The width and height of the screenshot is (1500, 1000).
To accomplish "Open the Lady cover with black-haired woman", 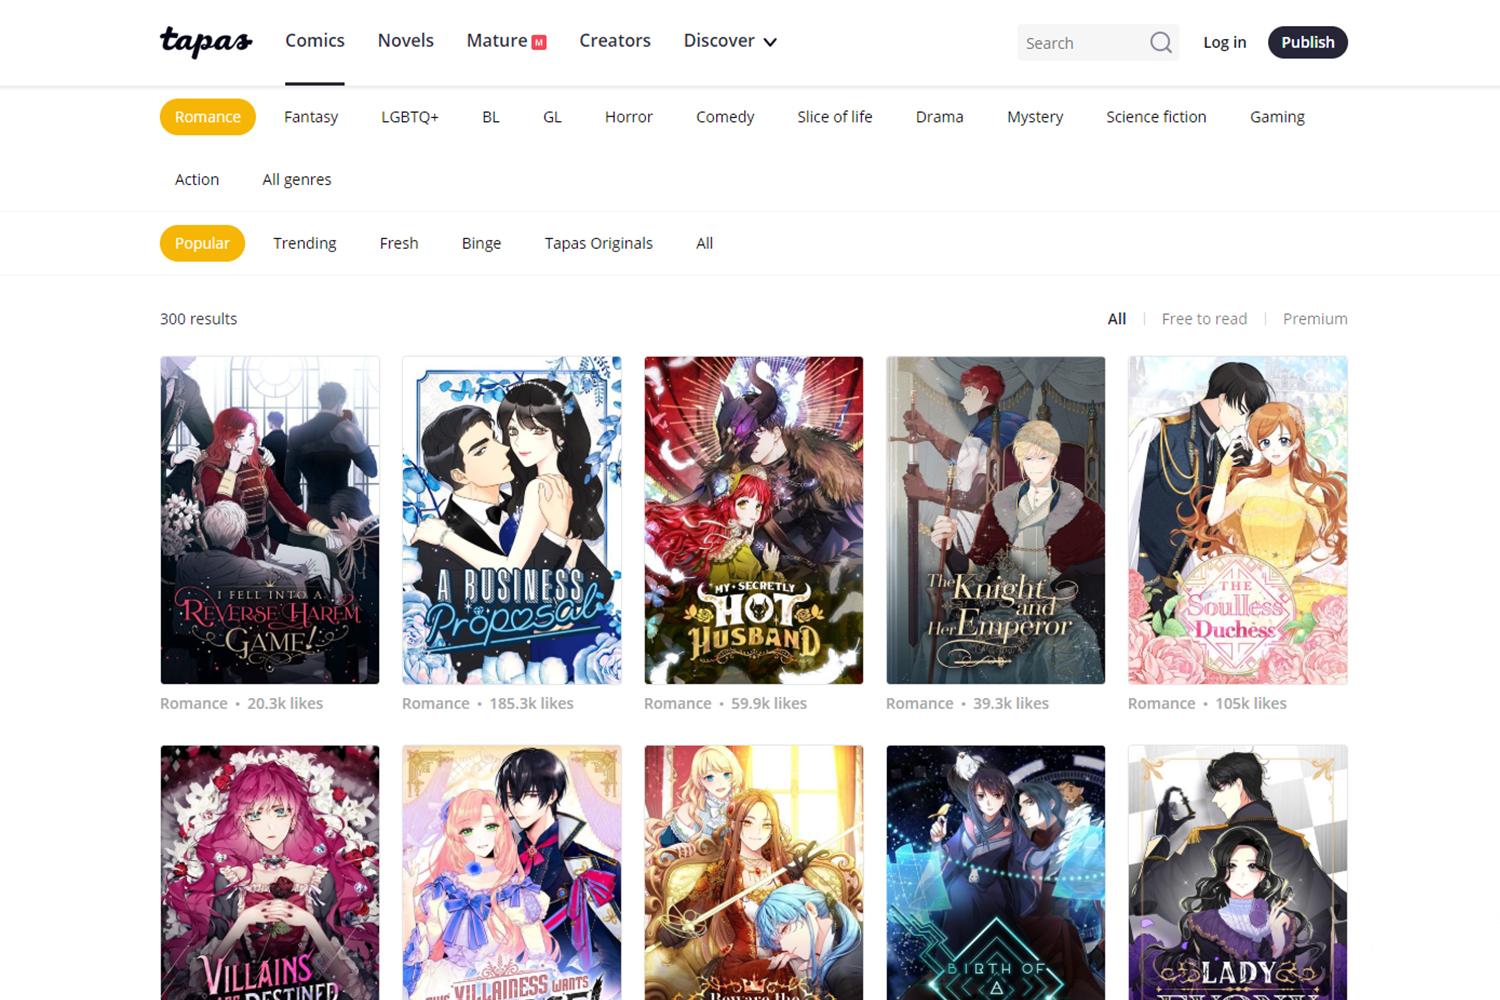I will click(x=1238, y=872).
